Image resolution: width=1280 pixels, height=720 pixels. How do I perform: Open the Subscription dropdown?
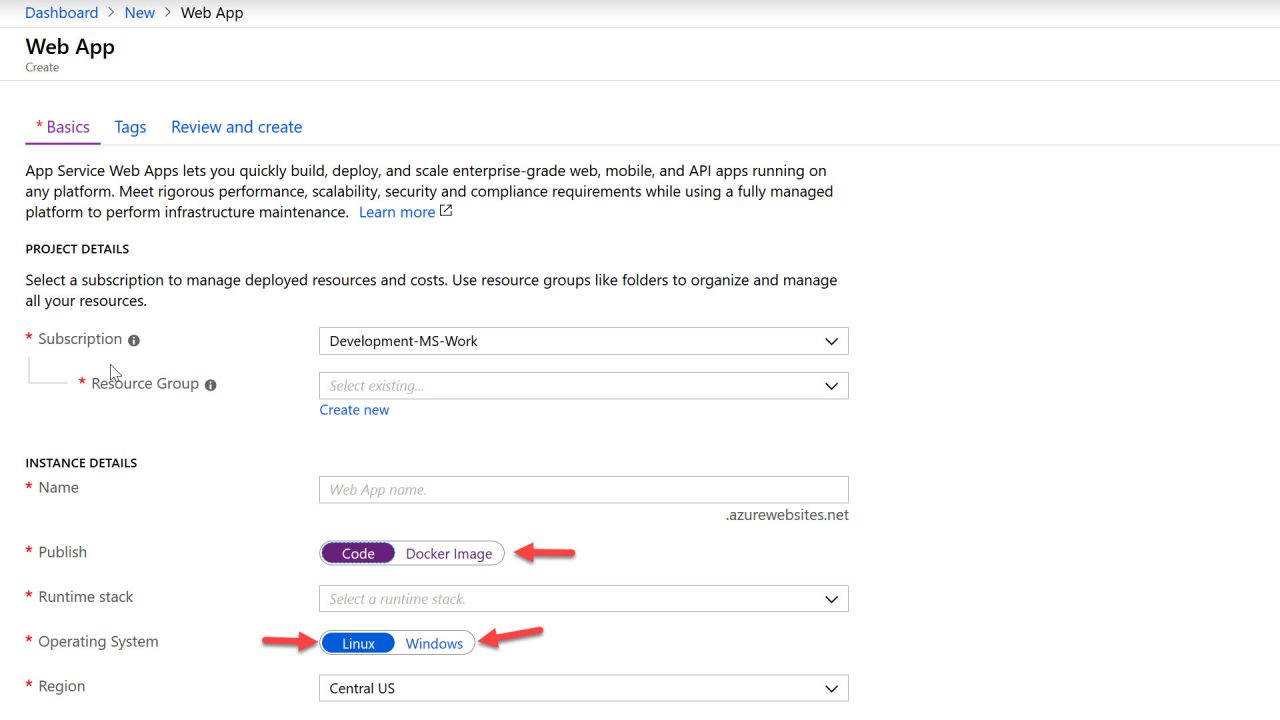[583, 341]
